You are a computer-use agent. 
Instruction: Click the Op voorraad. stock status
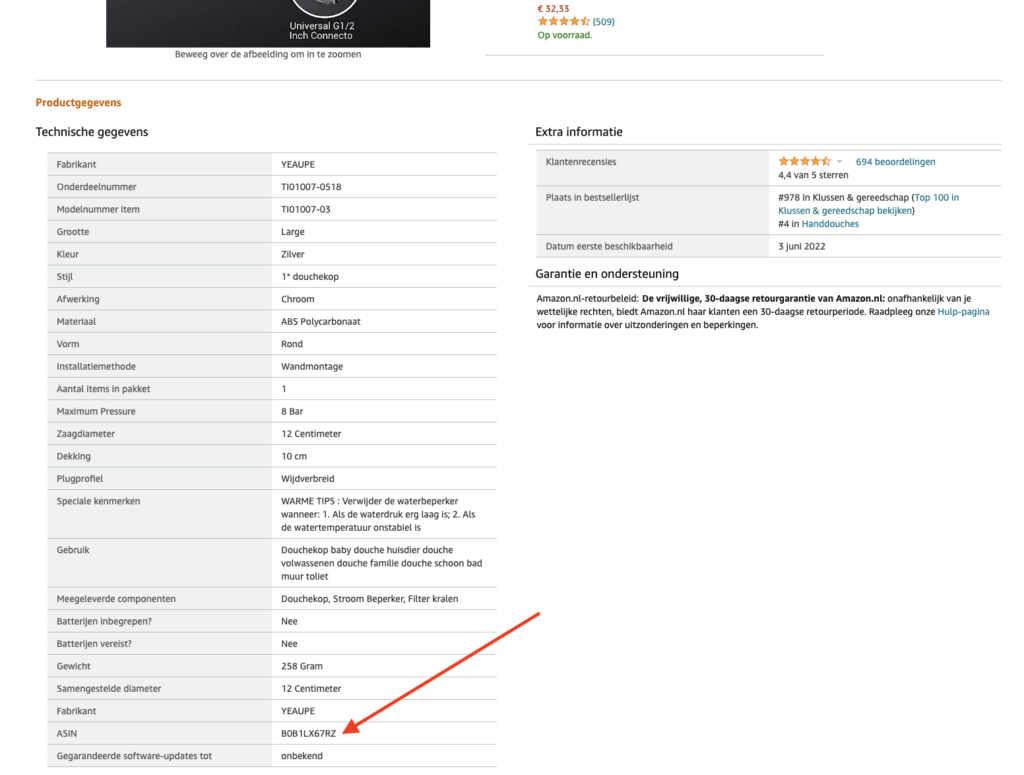(x=564, y=35)
